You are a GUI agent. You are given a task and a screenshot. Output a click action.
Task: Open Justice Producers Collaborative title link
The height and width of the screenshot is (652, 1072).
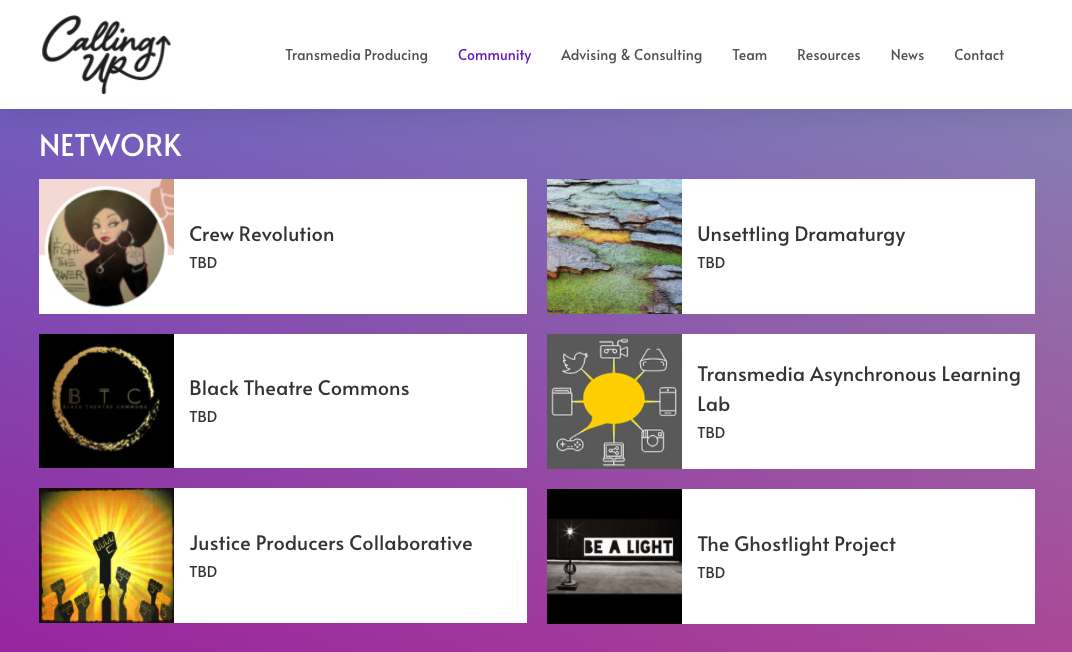click(x=330, y=543)
